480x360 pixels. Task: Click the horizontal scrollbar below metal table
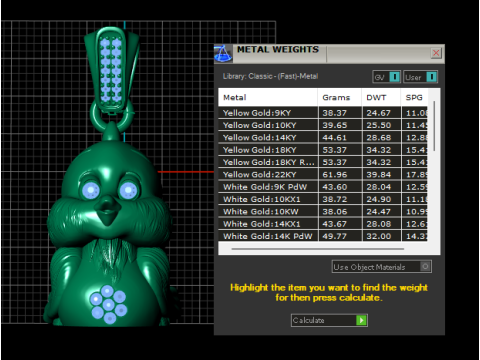(318, 249)
